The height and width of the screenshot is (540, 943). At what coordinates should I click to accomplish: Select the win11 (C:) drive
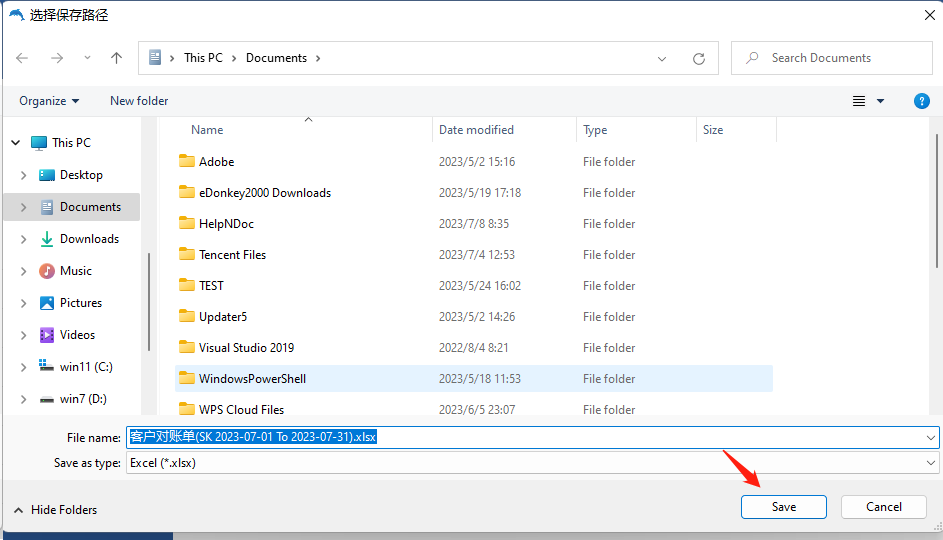point(85,367)
